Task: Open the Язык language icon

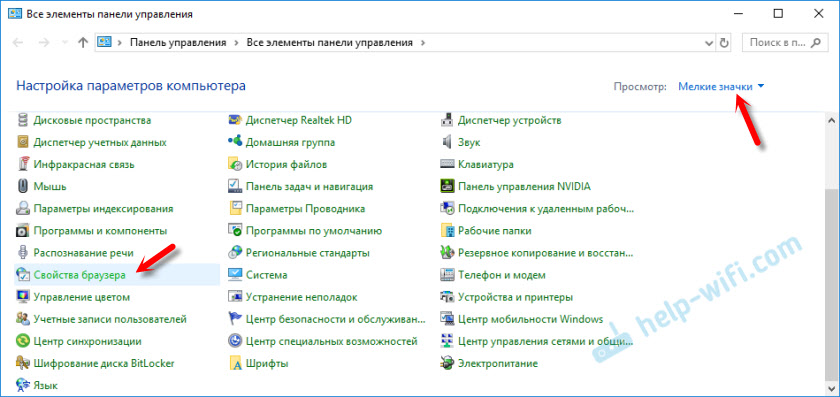Action: click(22, 385)
